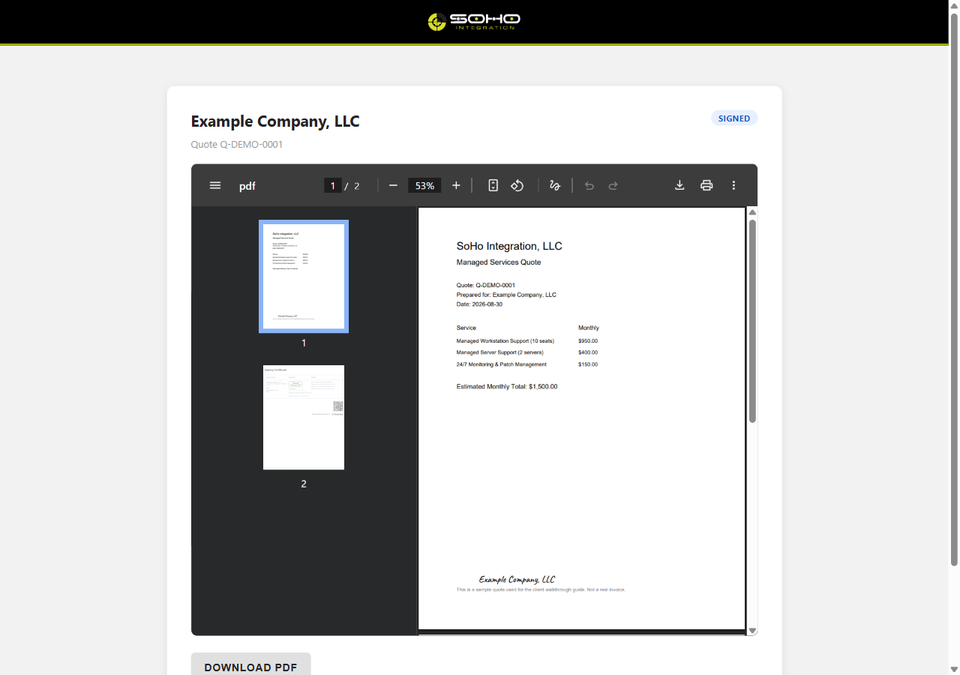
Task: Click the SoHo Integration, LLC document title
Action: click(509, 246)
